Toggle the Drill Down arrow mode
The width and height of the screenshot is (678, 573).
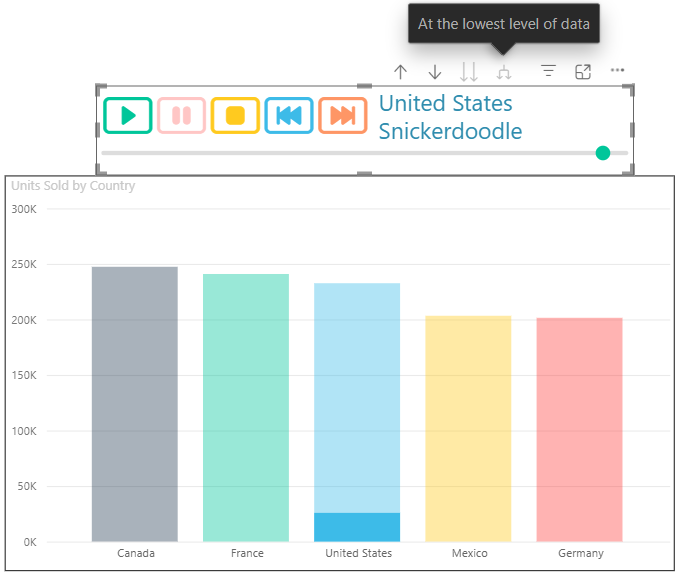pyautogui.click(x=435, y=72)
